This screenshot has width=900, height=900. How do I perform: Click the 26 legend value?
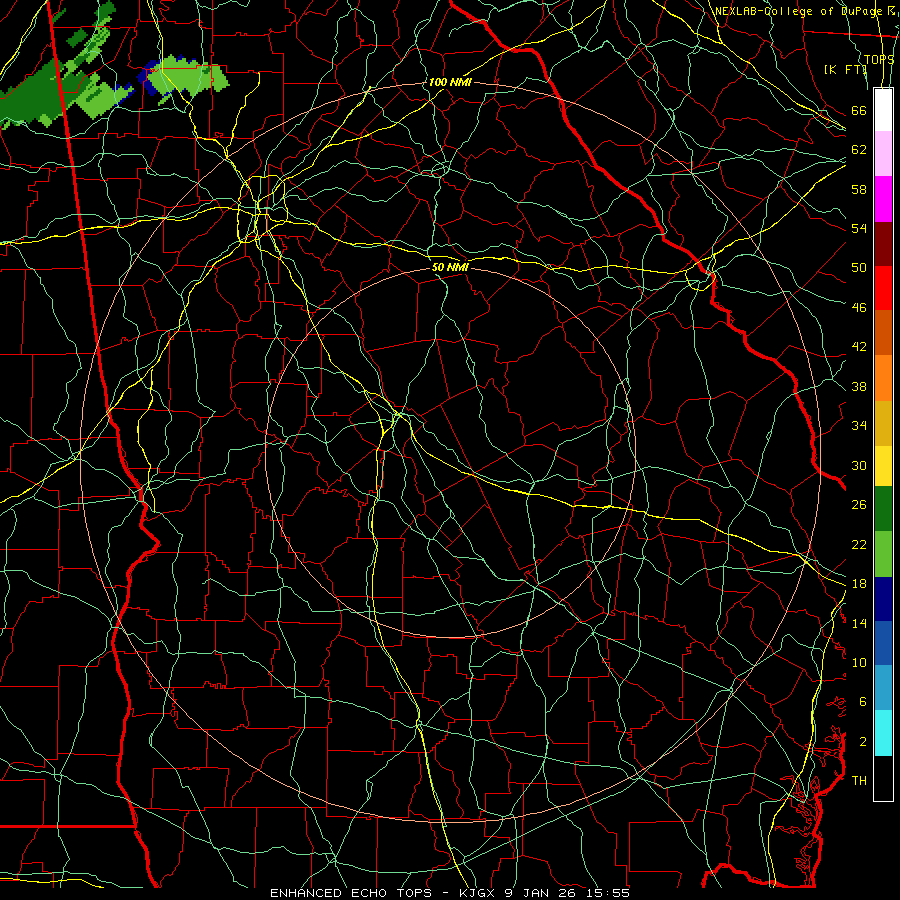(x=859, y=505)
